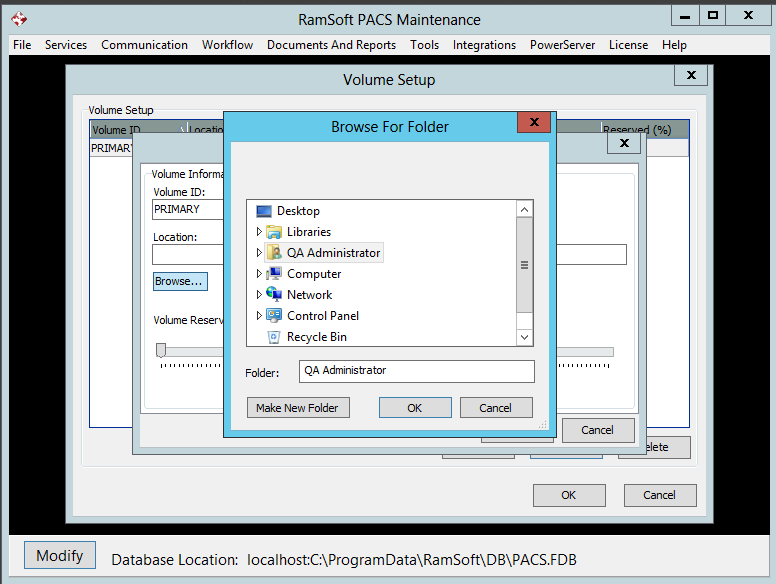Click the Recycle Bin icon

274,337
